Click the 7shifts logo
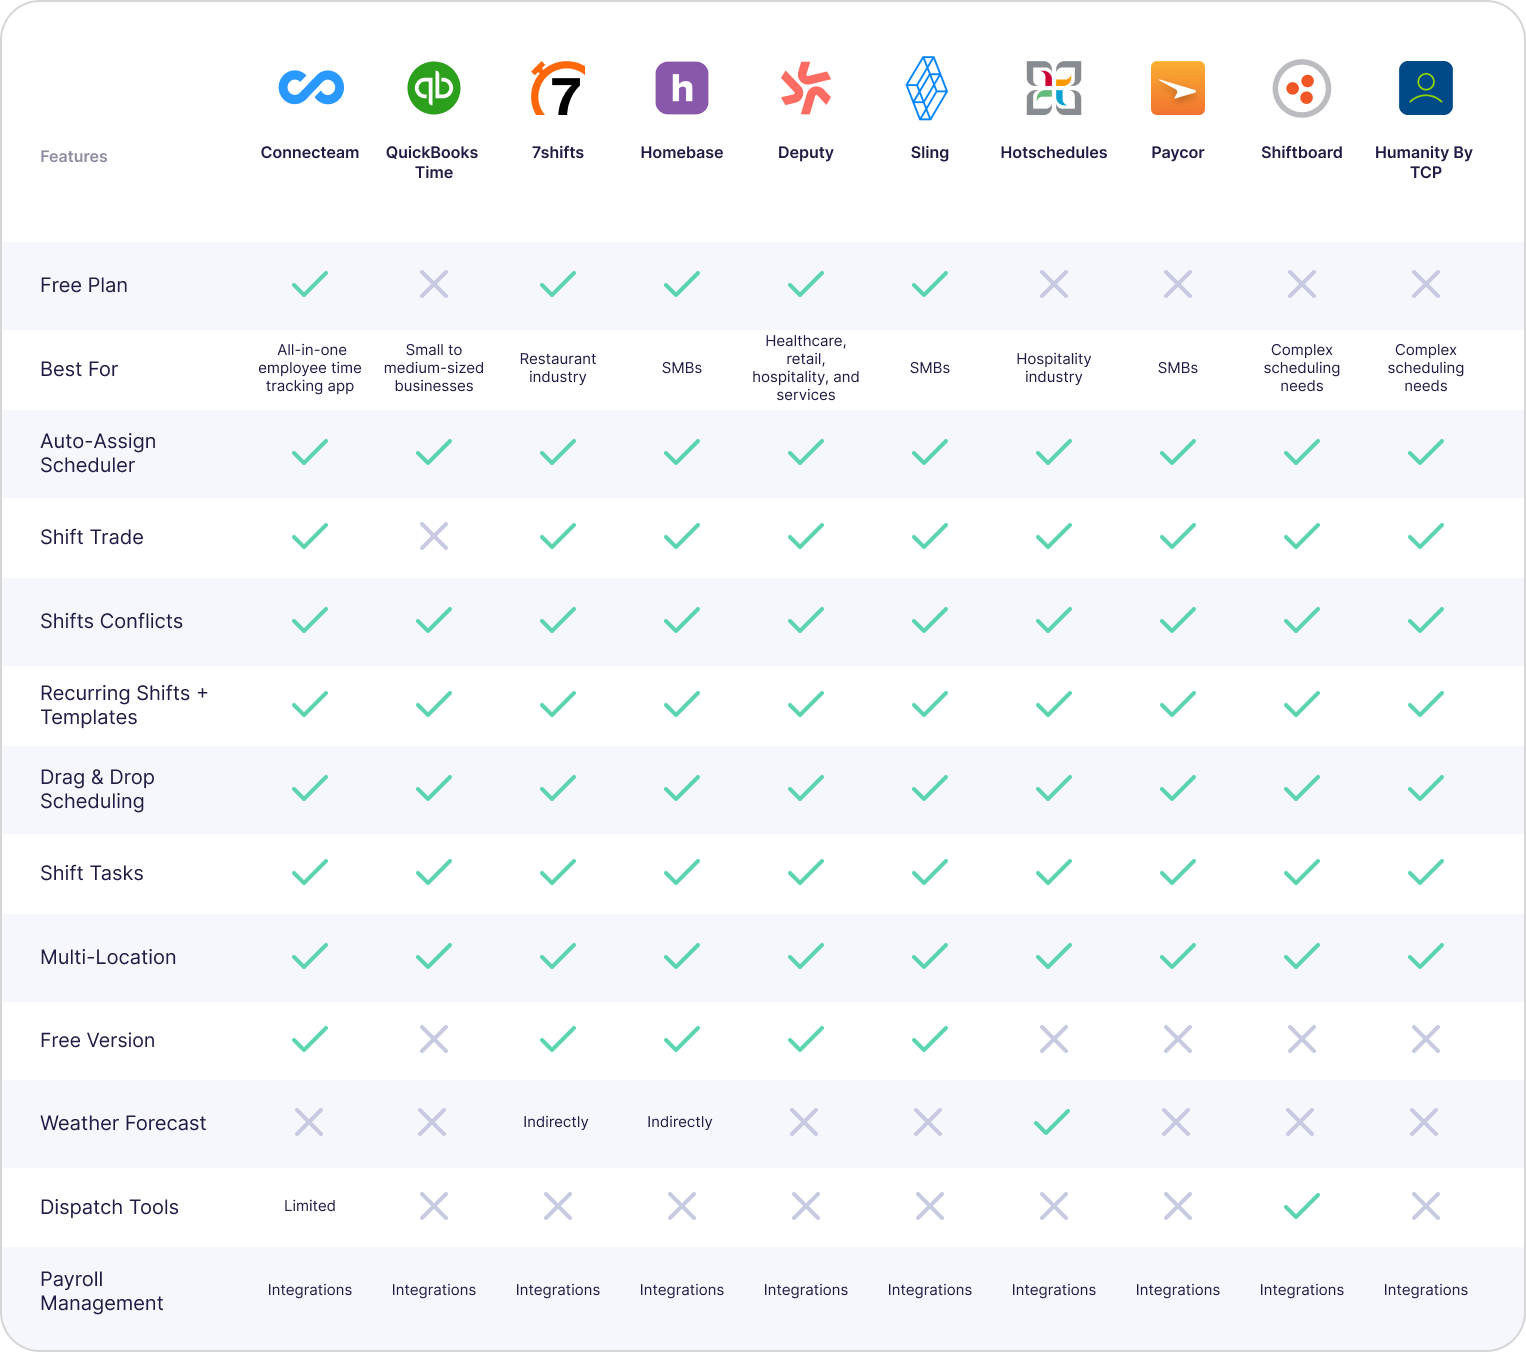This screenshot has height=1352, width=1526. (x=557, y=88)
